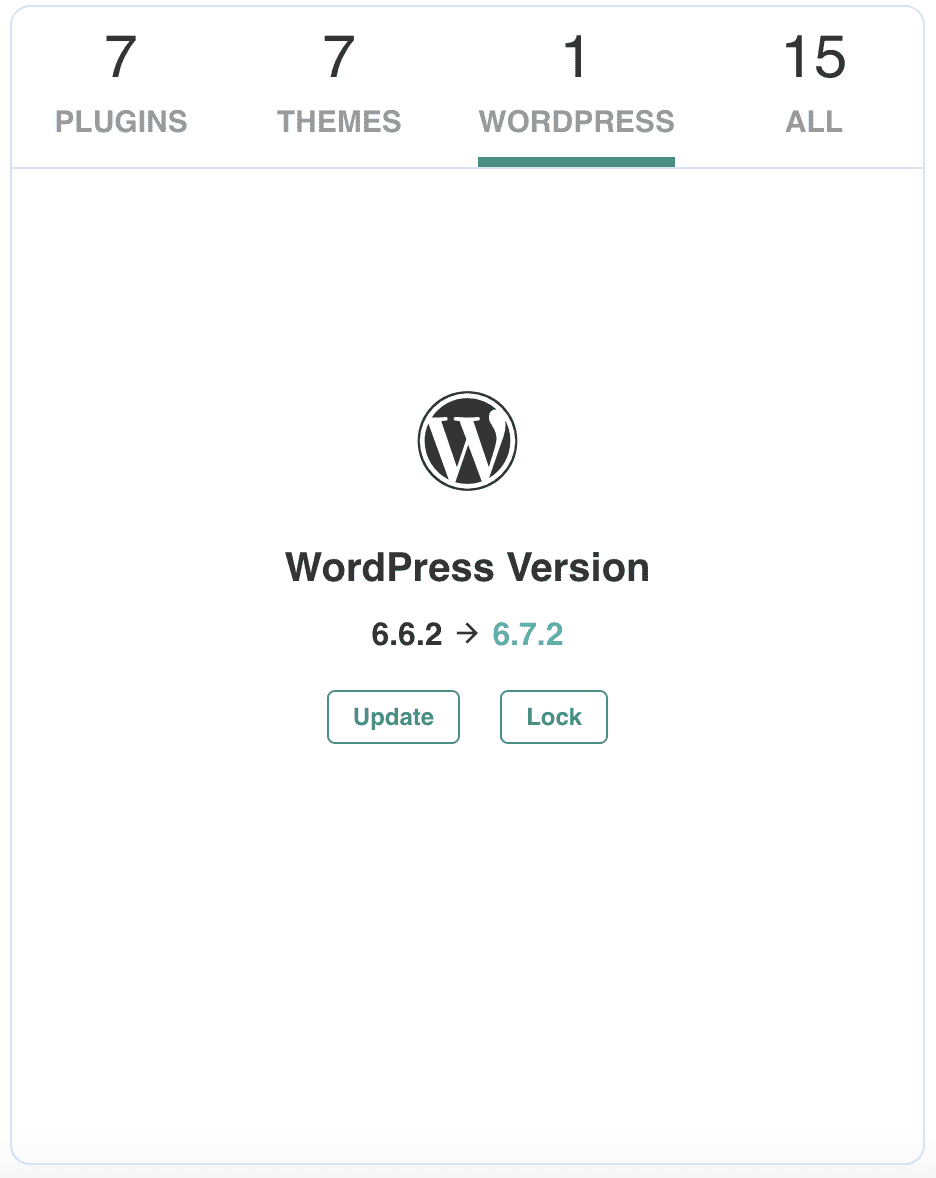936x1178 pixels.
Task: Switch to the Plugins tab
Action: pos(121,87)
